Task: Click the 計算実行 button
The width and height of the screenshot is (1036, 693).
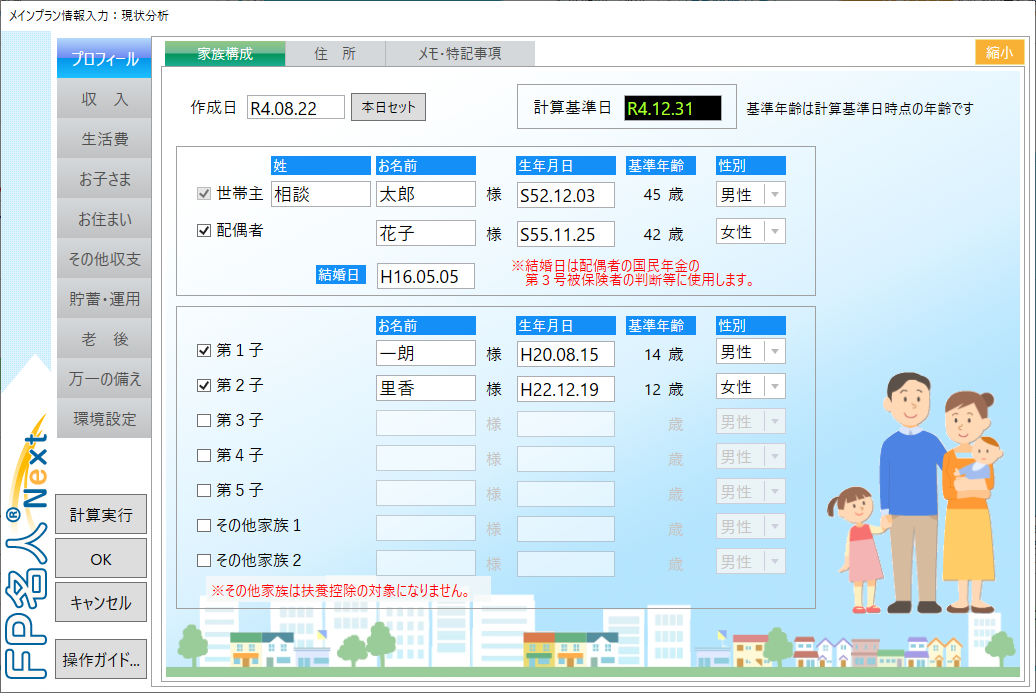Action: [x=101, y=514]
